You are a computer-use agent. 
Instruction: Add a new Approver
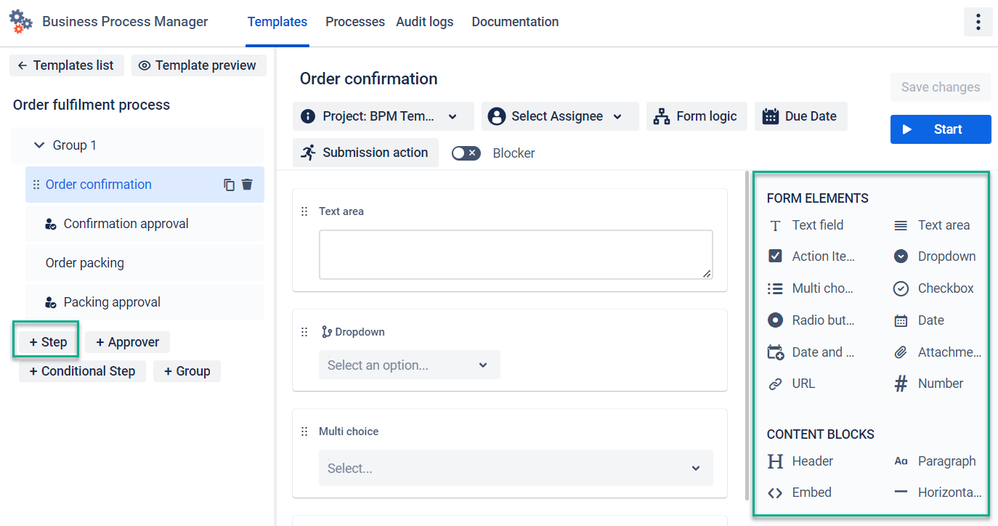[127, 342]
